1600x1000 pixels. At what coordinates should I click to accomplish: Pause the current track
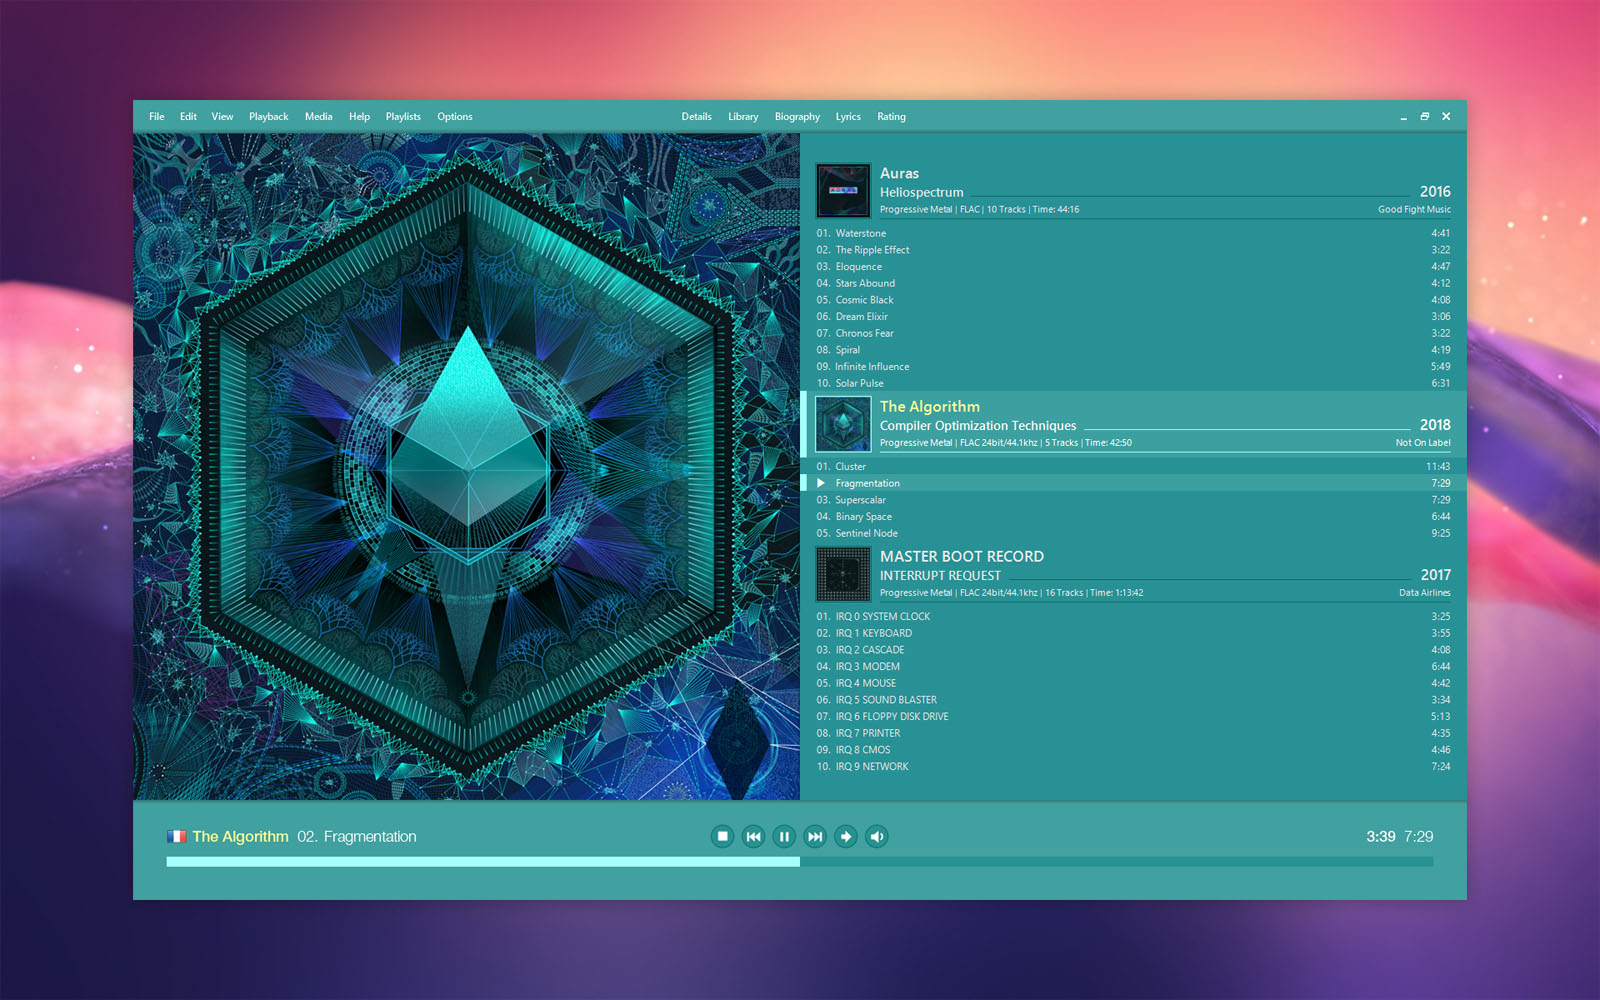click(x=784, y=836)
